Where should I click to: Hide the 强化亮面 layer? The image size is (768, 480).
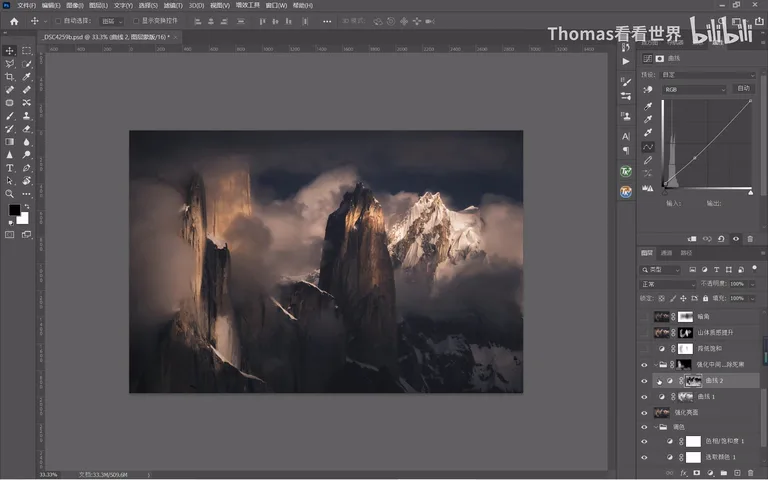tap(644, 413)
